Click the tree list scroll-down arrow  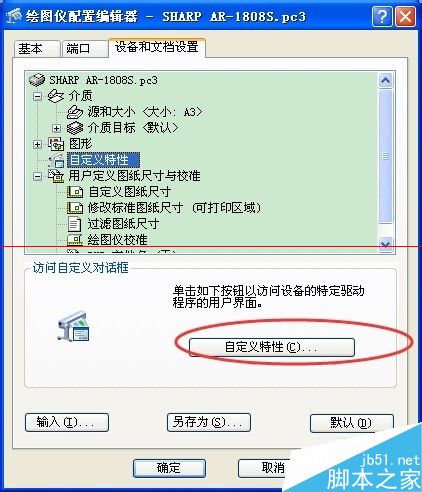(x=386, y=245)
